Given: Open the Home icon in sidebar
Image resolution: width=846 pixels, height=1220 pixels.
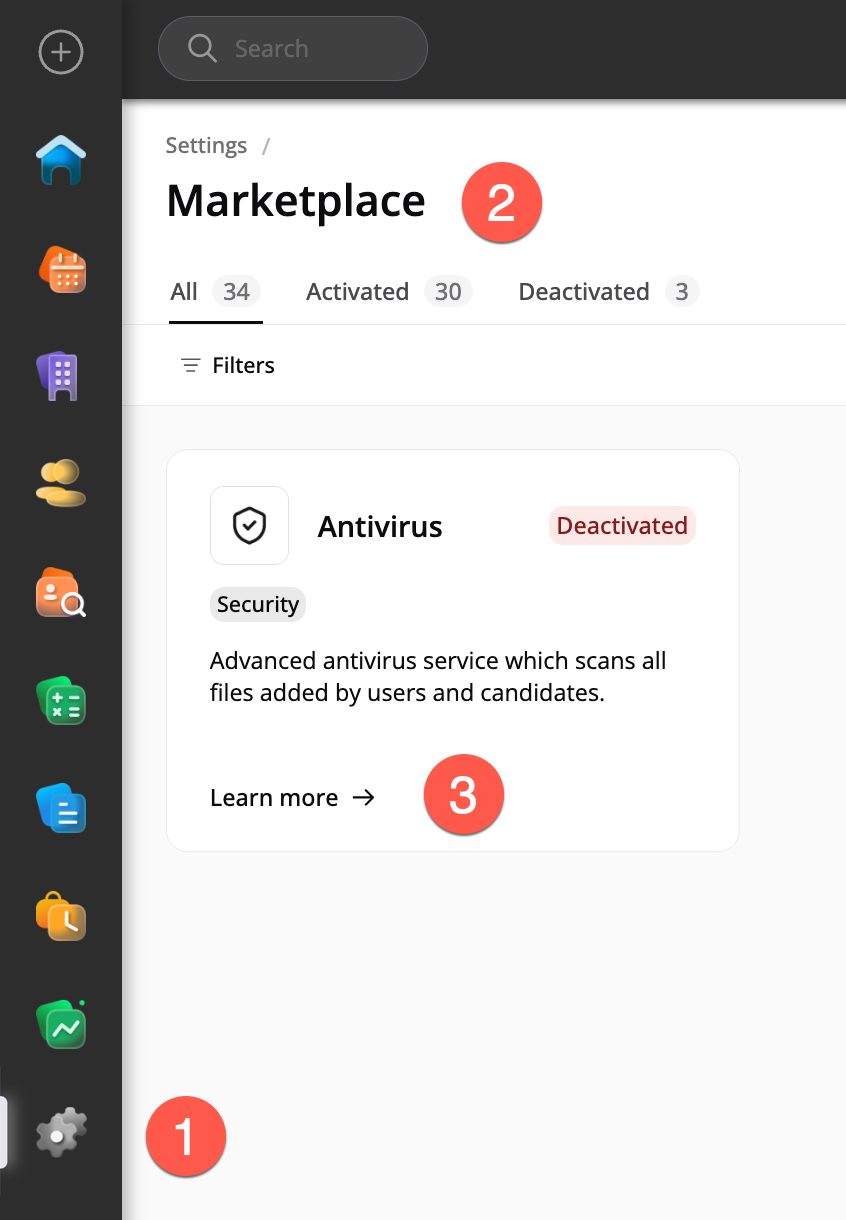Looking at the screenshot, I should [61, 160].
